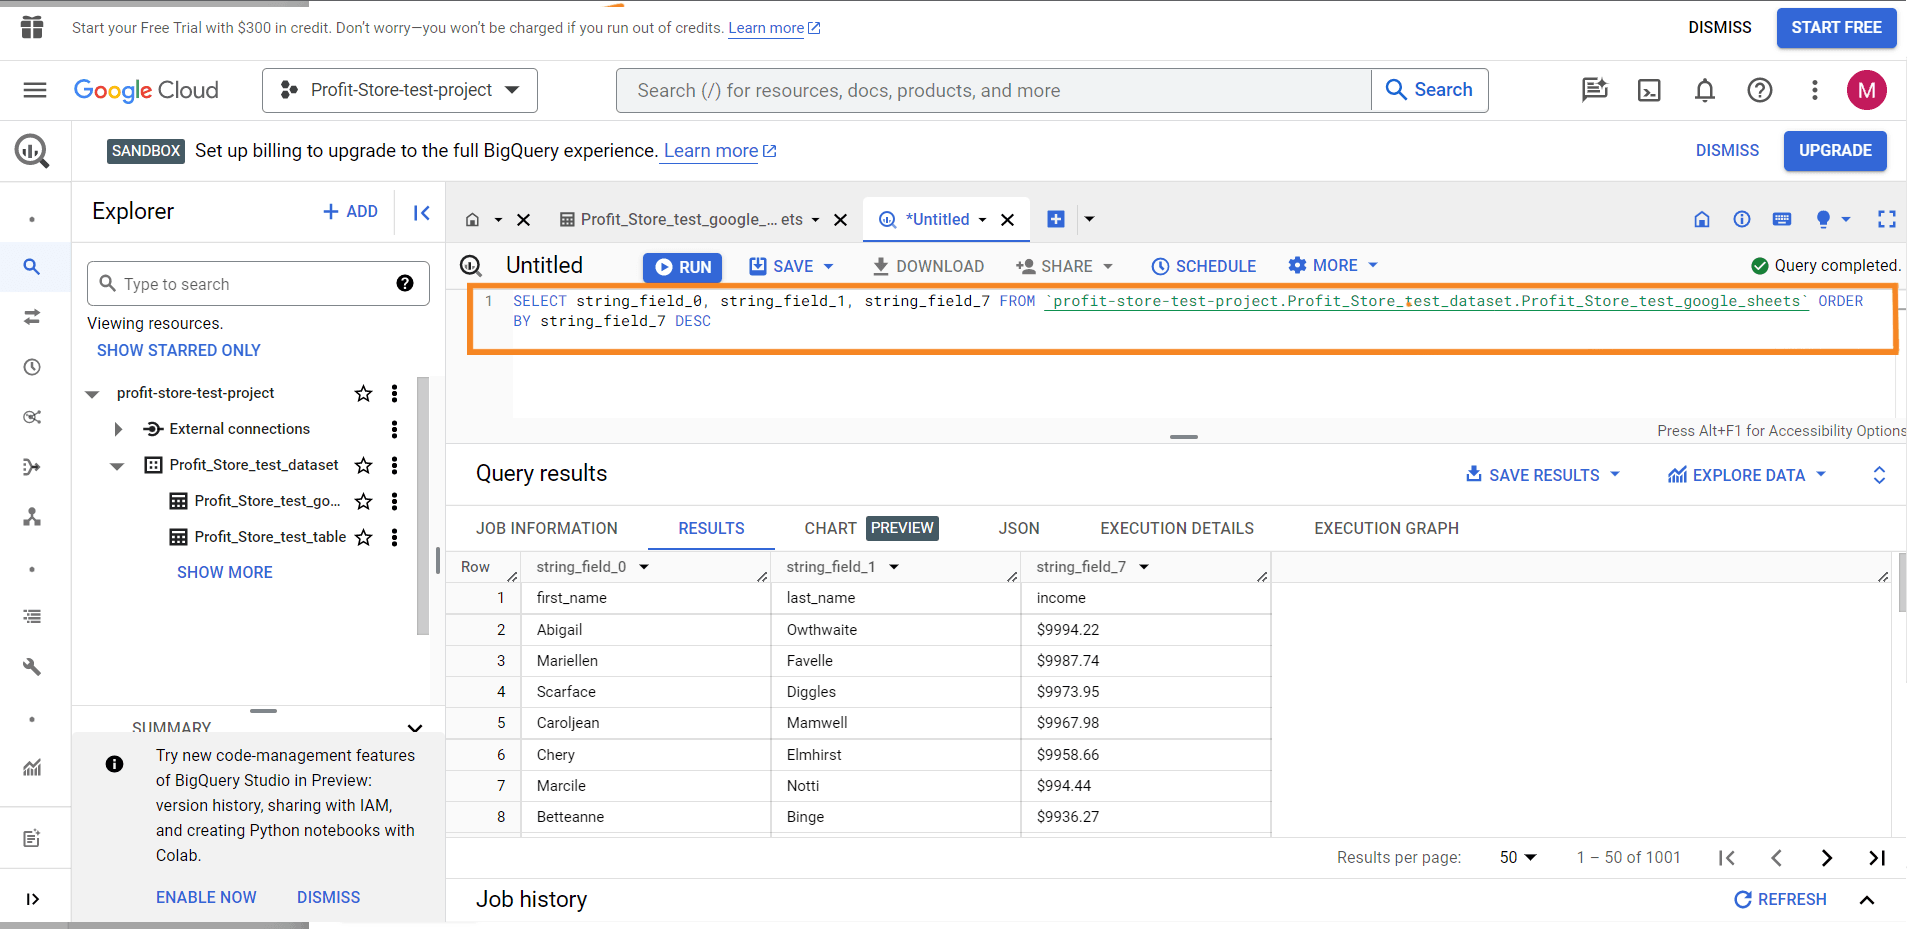Create a new query tab with plus icon
Image resolution: width=1907 pixels, height=929 pixels.
[1056, 219]
